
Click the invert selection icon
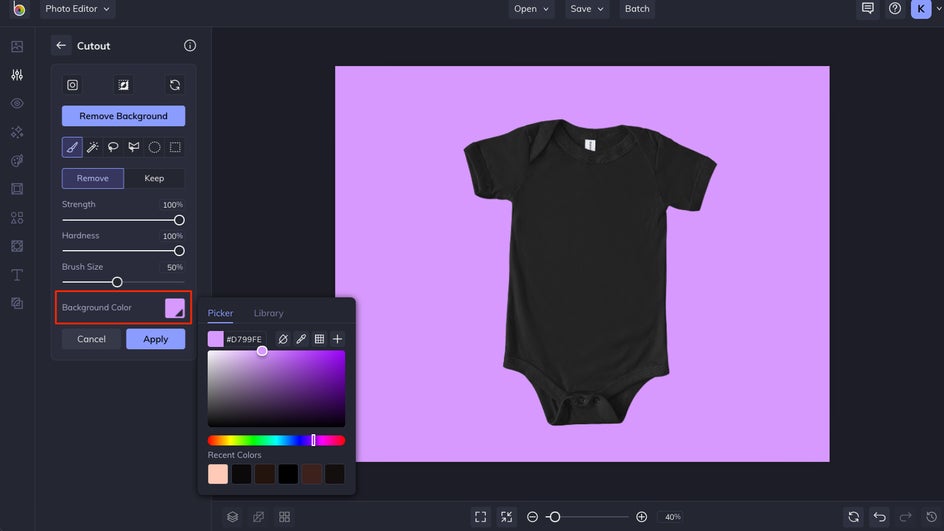pyautogui.click(x=123, y=85)
